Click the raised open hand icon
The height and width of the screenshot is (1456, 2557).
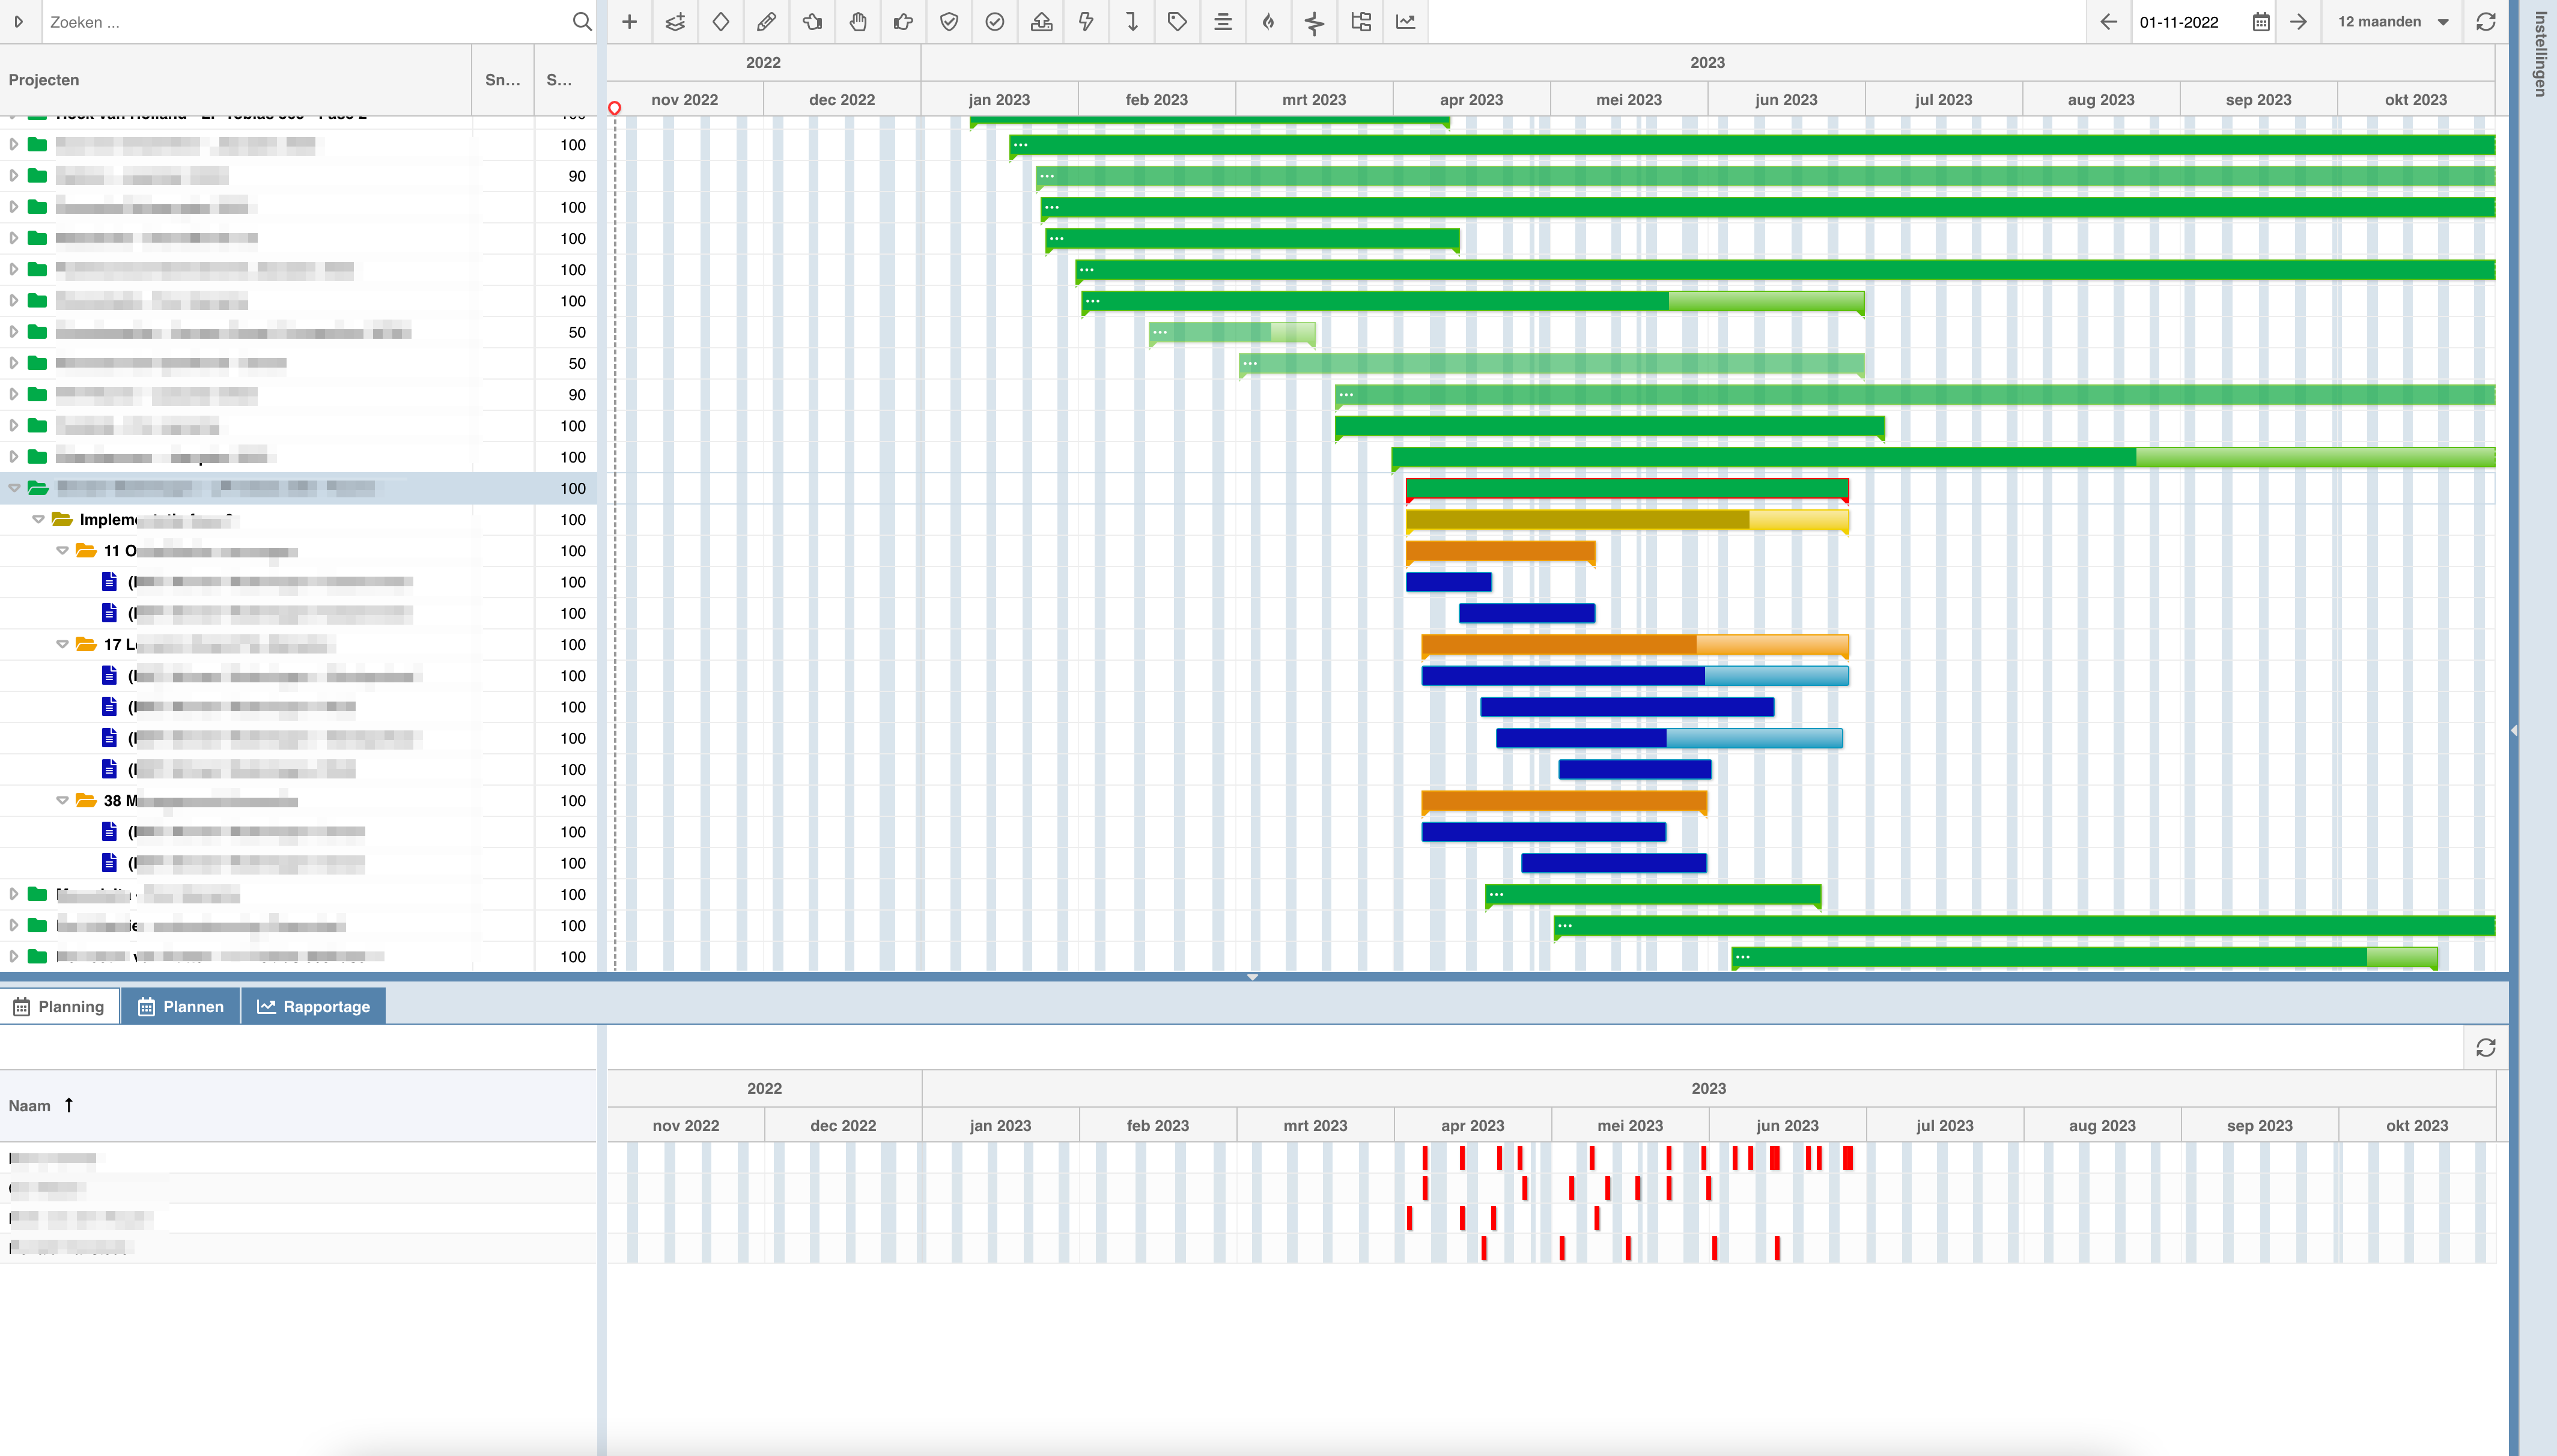(x=858, y=22)
